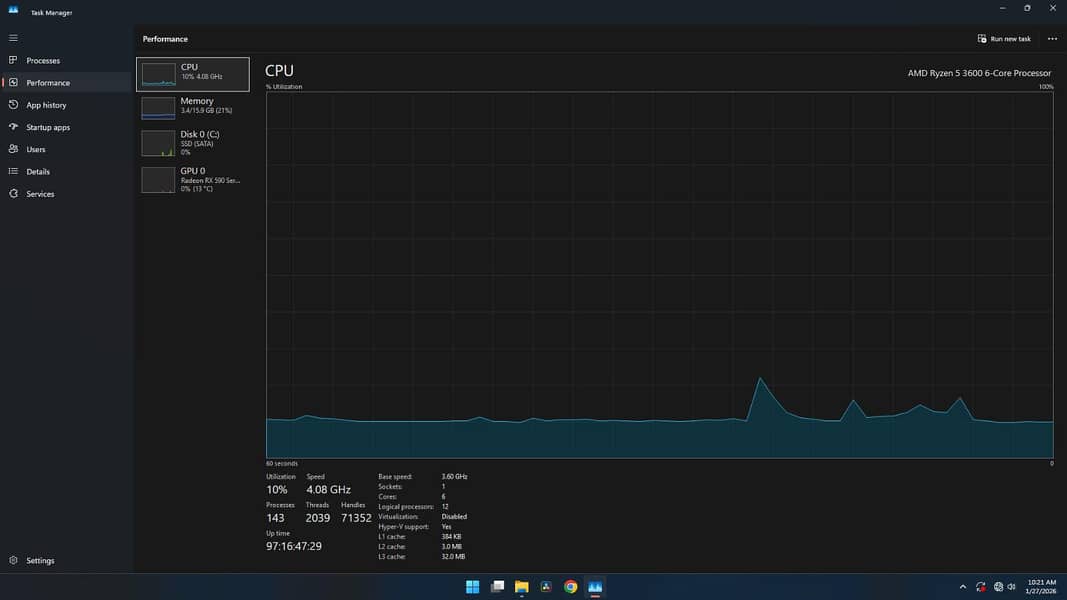Open the Users page
This screenshot has height=600, width=1067.
[36, 149]
